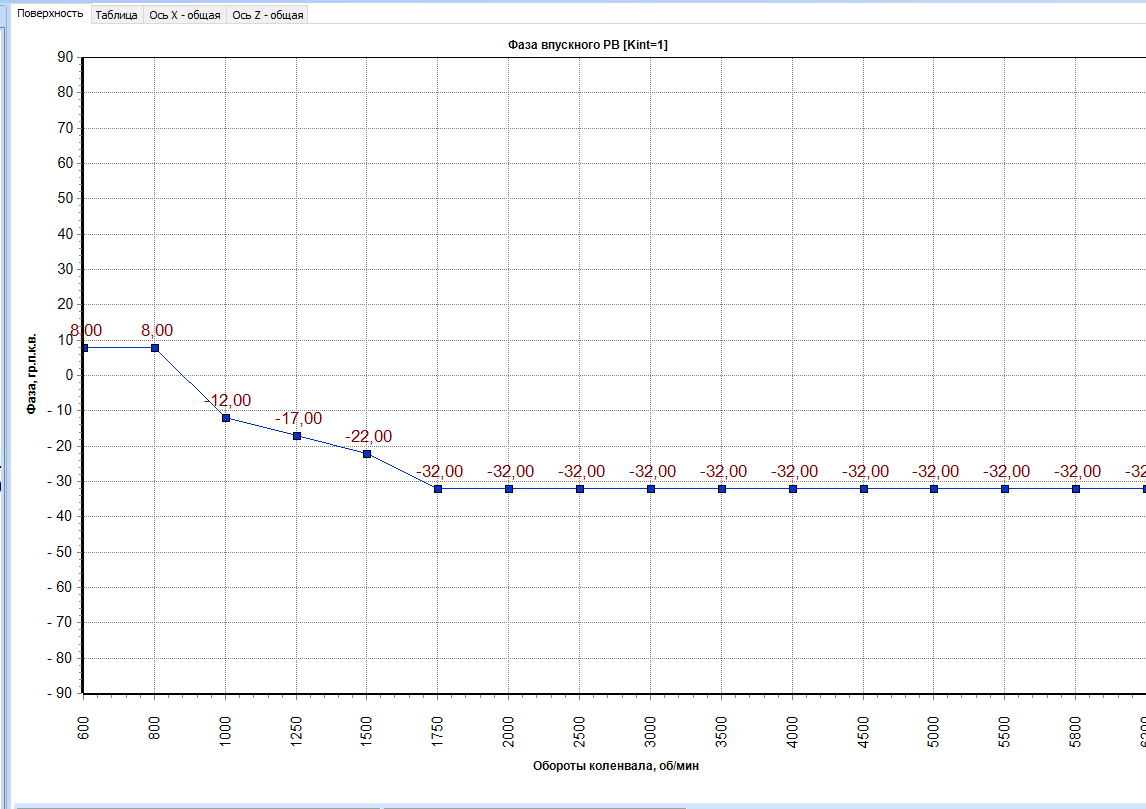Viewport: 1146px width, 809px height.
Task: Select the -22,00 point at 1500 rpm
Action: pos(367,454)
